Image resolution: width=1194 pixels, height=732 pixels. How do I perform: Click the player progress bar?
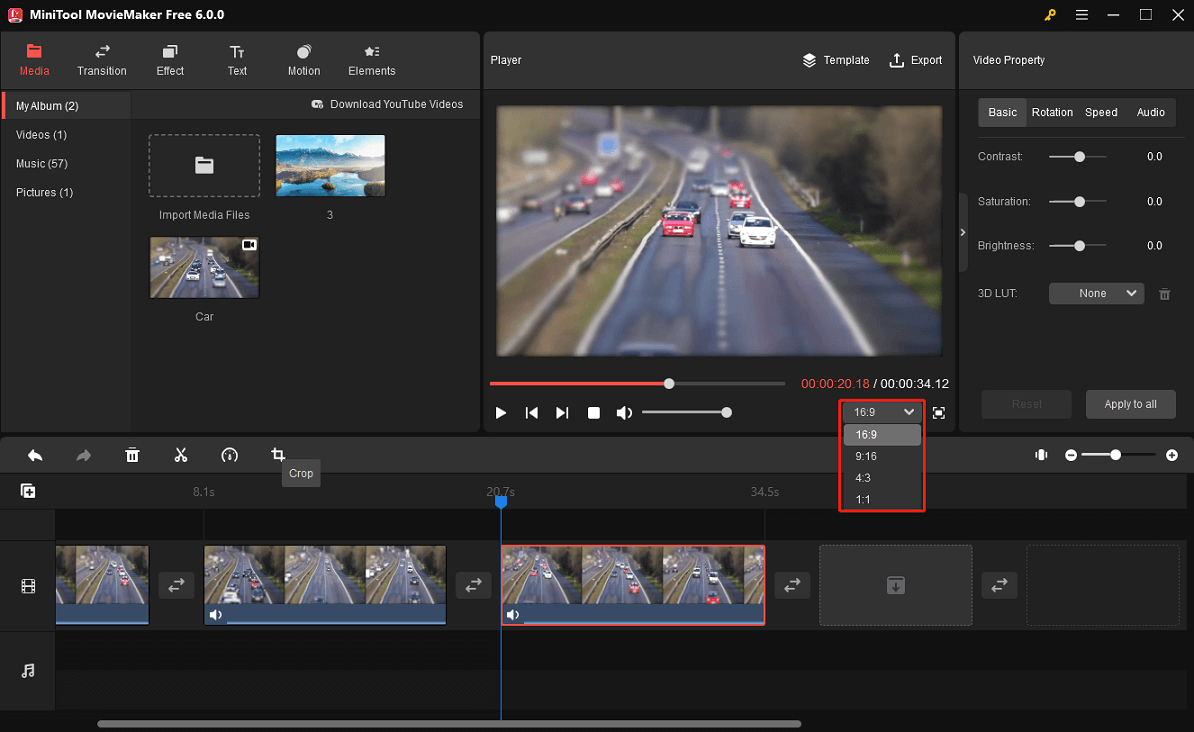[637, 384]
